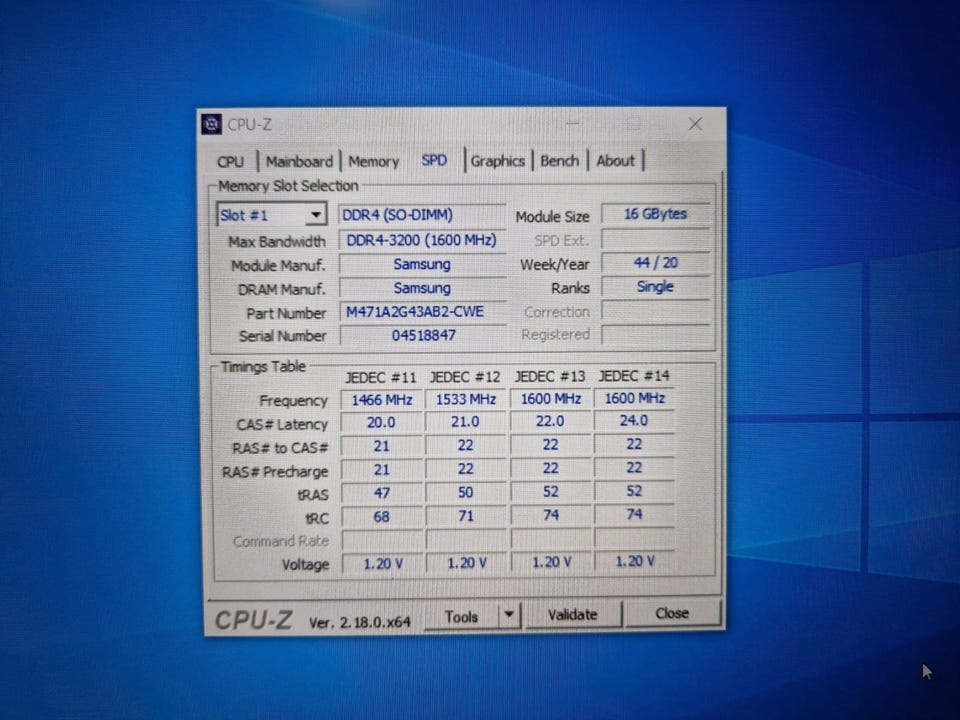The width and height of the screenshot is (960, 720).
Task: Click JEDEC #14 voltage 1.20 V cell
Action: [x=634, y=561]
